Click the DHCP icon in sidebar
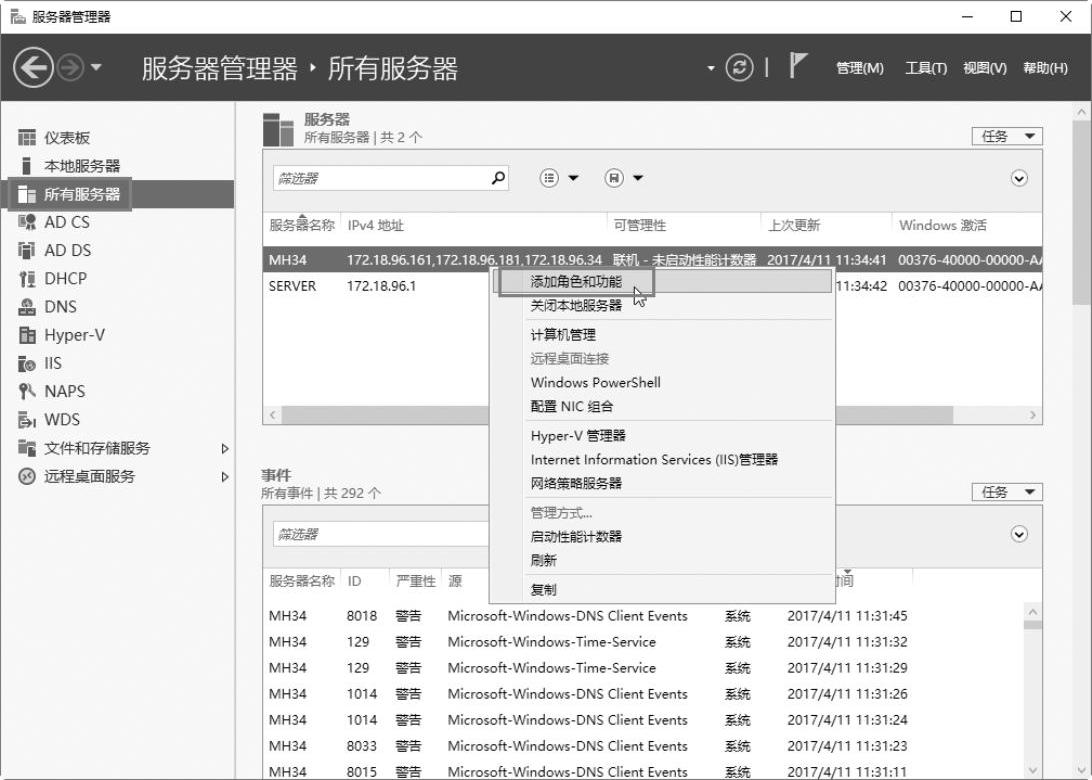This screenshot has height=780, width=1092. [27, 279]
